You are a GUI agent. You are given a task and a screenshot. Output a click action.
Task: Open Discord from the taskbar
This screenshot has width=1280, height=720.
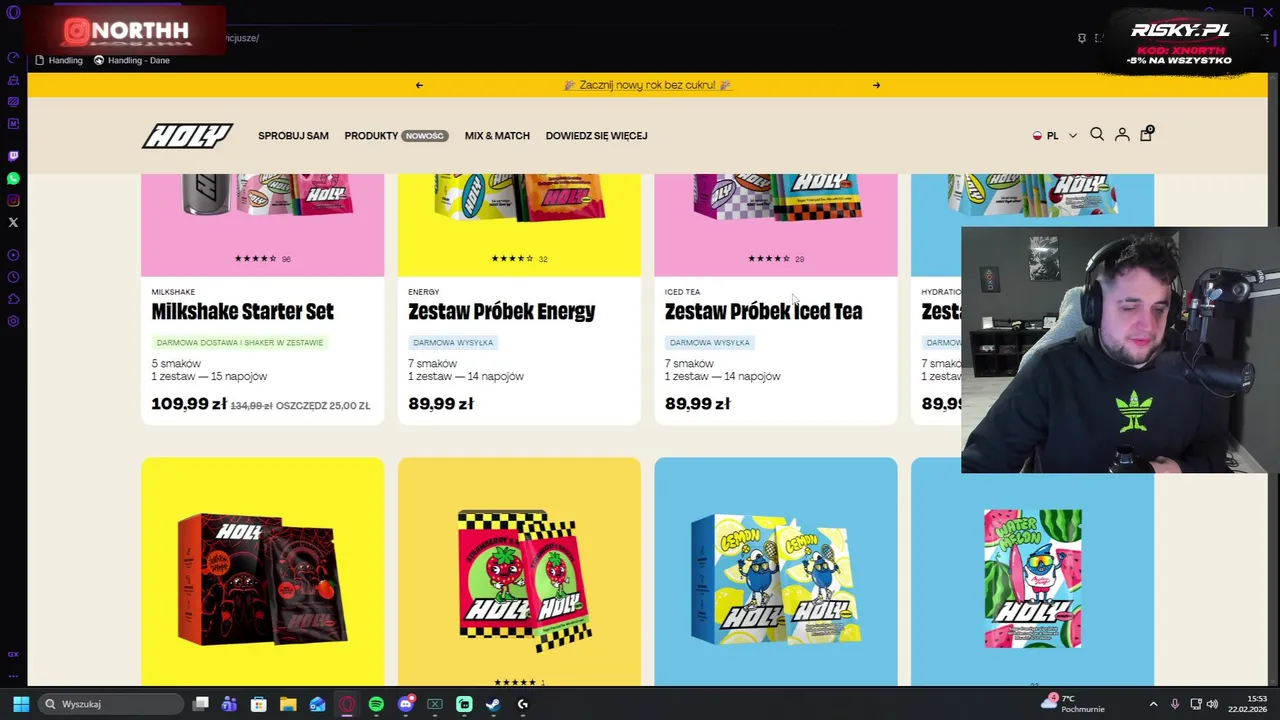point(405,704)
